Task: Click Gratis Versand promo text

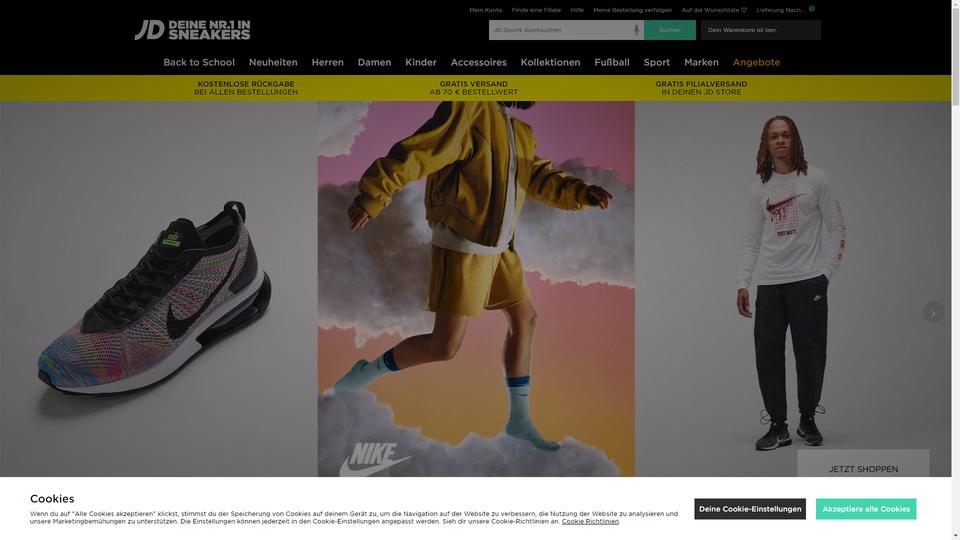Action: click(473, 88)
